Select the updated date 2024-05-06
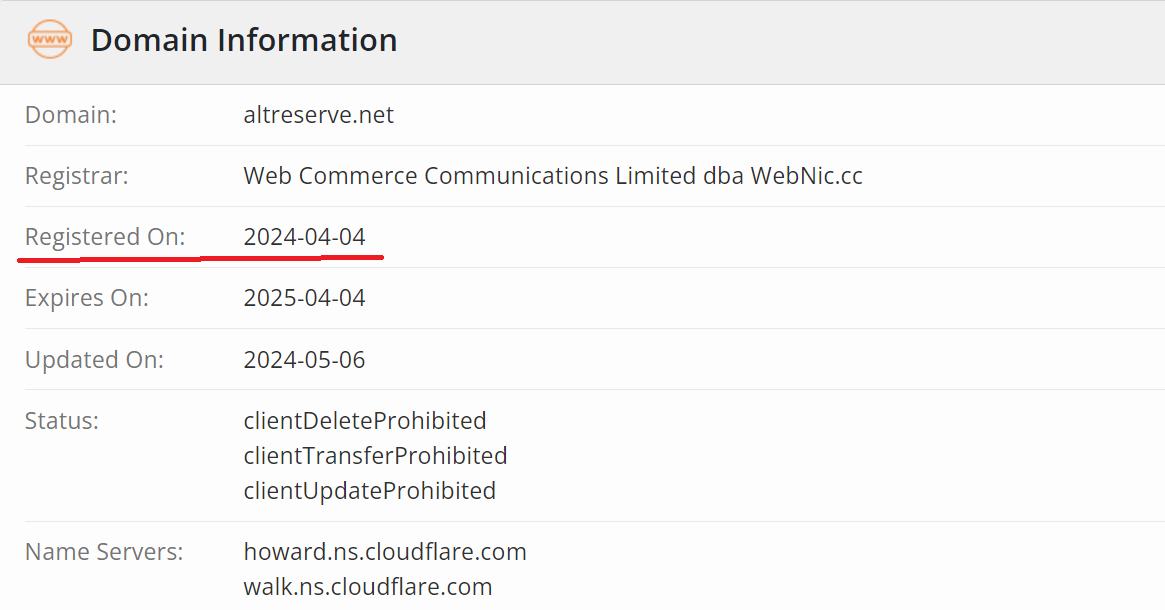This screenshot has width=1165, height=610. pyautogui.click(x=304, y=360)
